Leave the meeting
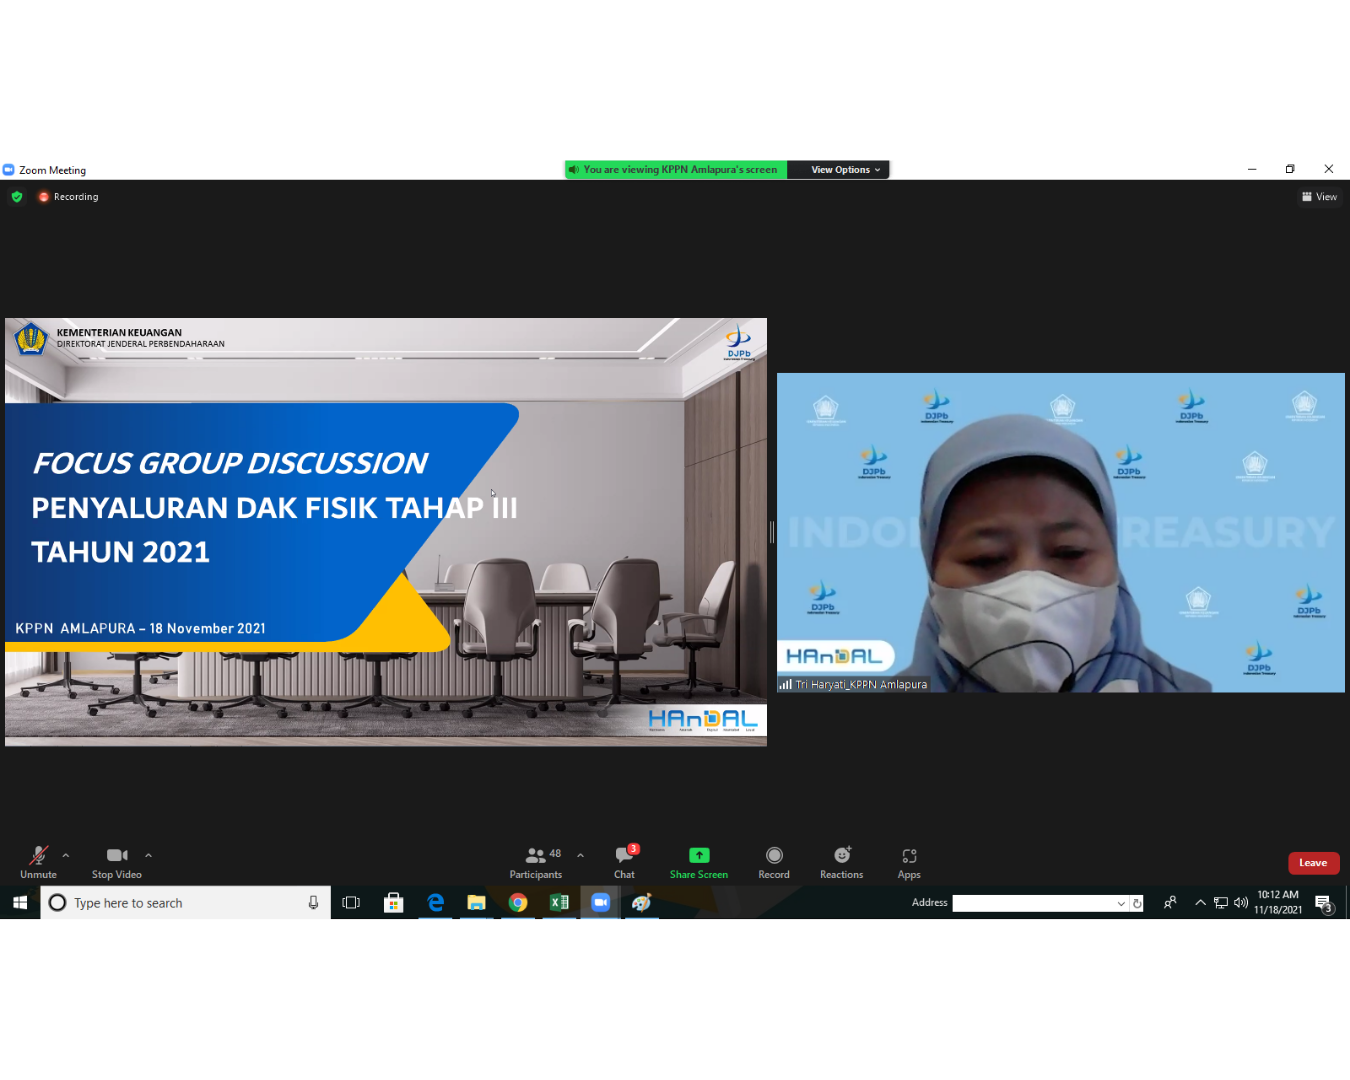 click(1313, 863)
